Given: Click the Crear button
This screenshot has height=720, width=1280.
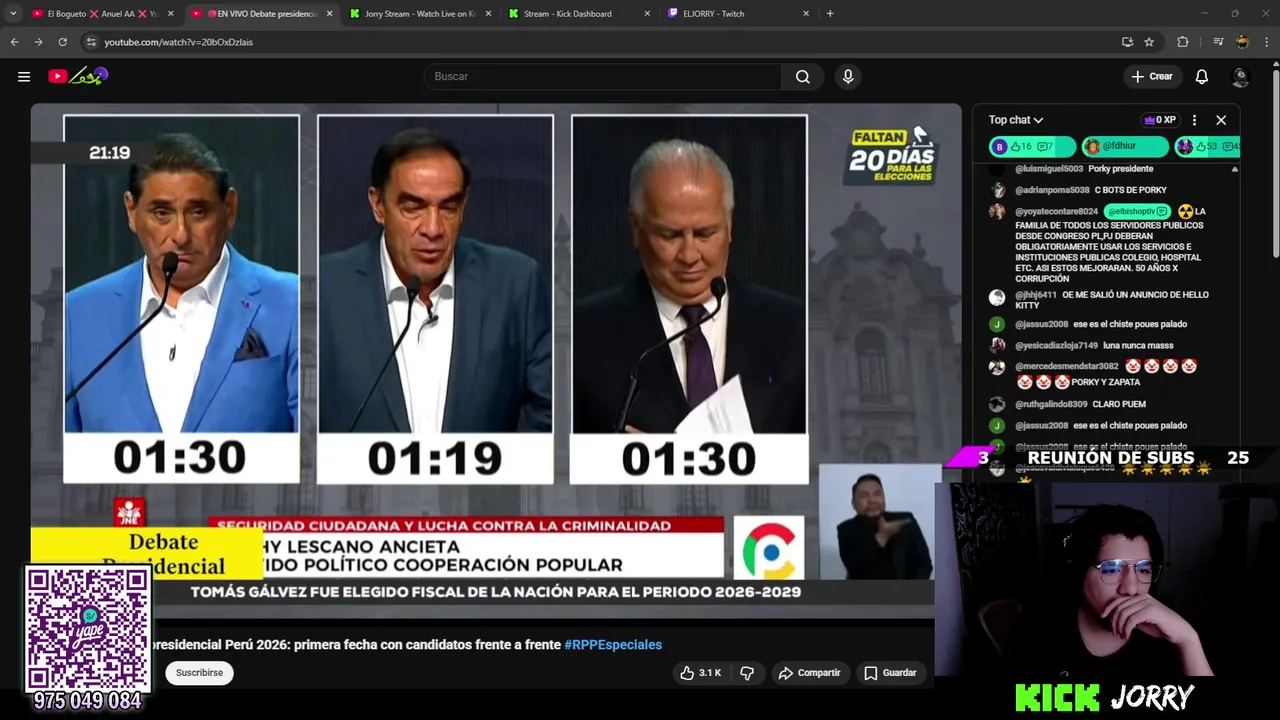Looking at the screenshot, I should coord(1152,76).
